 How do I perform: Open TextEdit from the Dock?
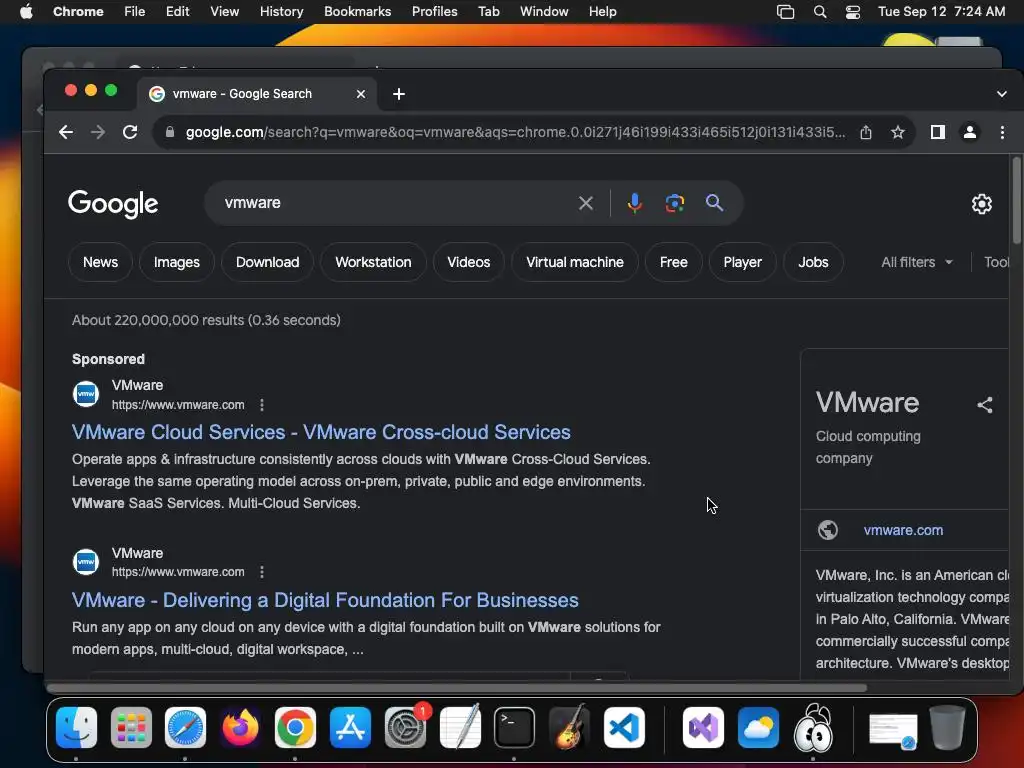pos(460,728)
